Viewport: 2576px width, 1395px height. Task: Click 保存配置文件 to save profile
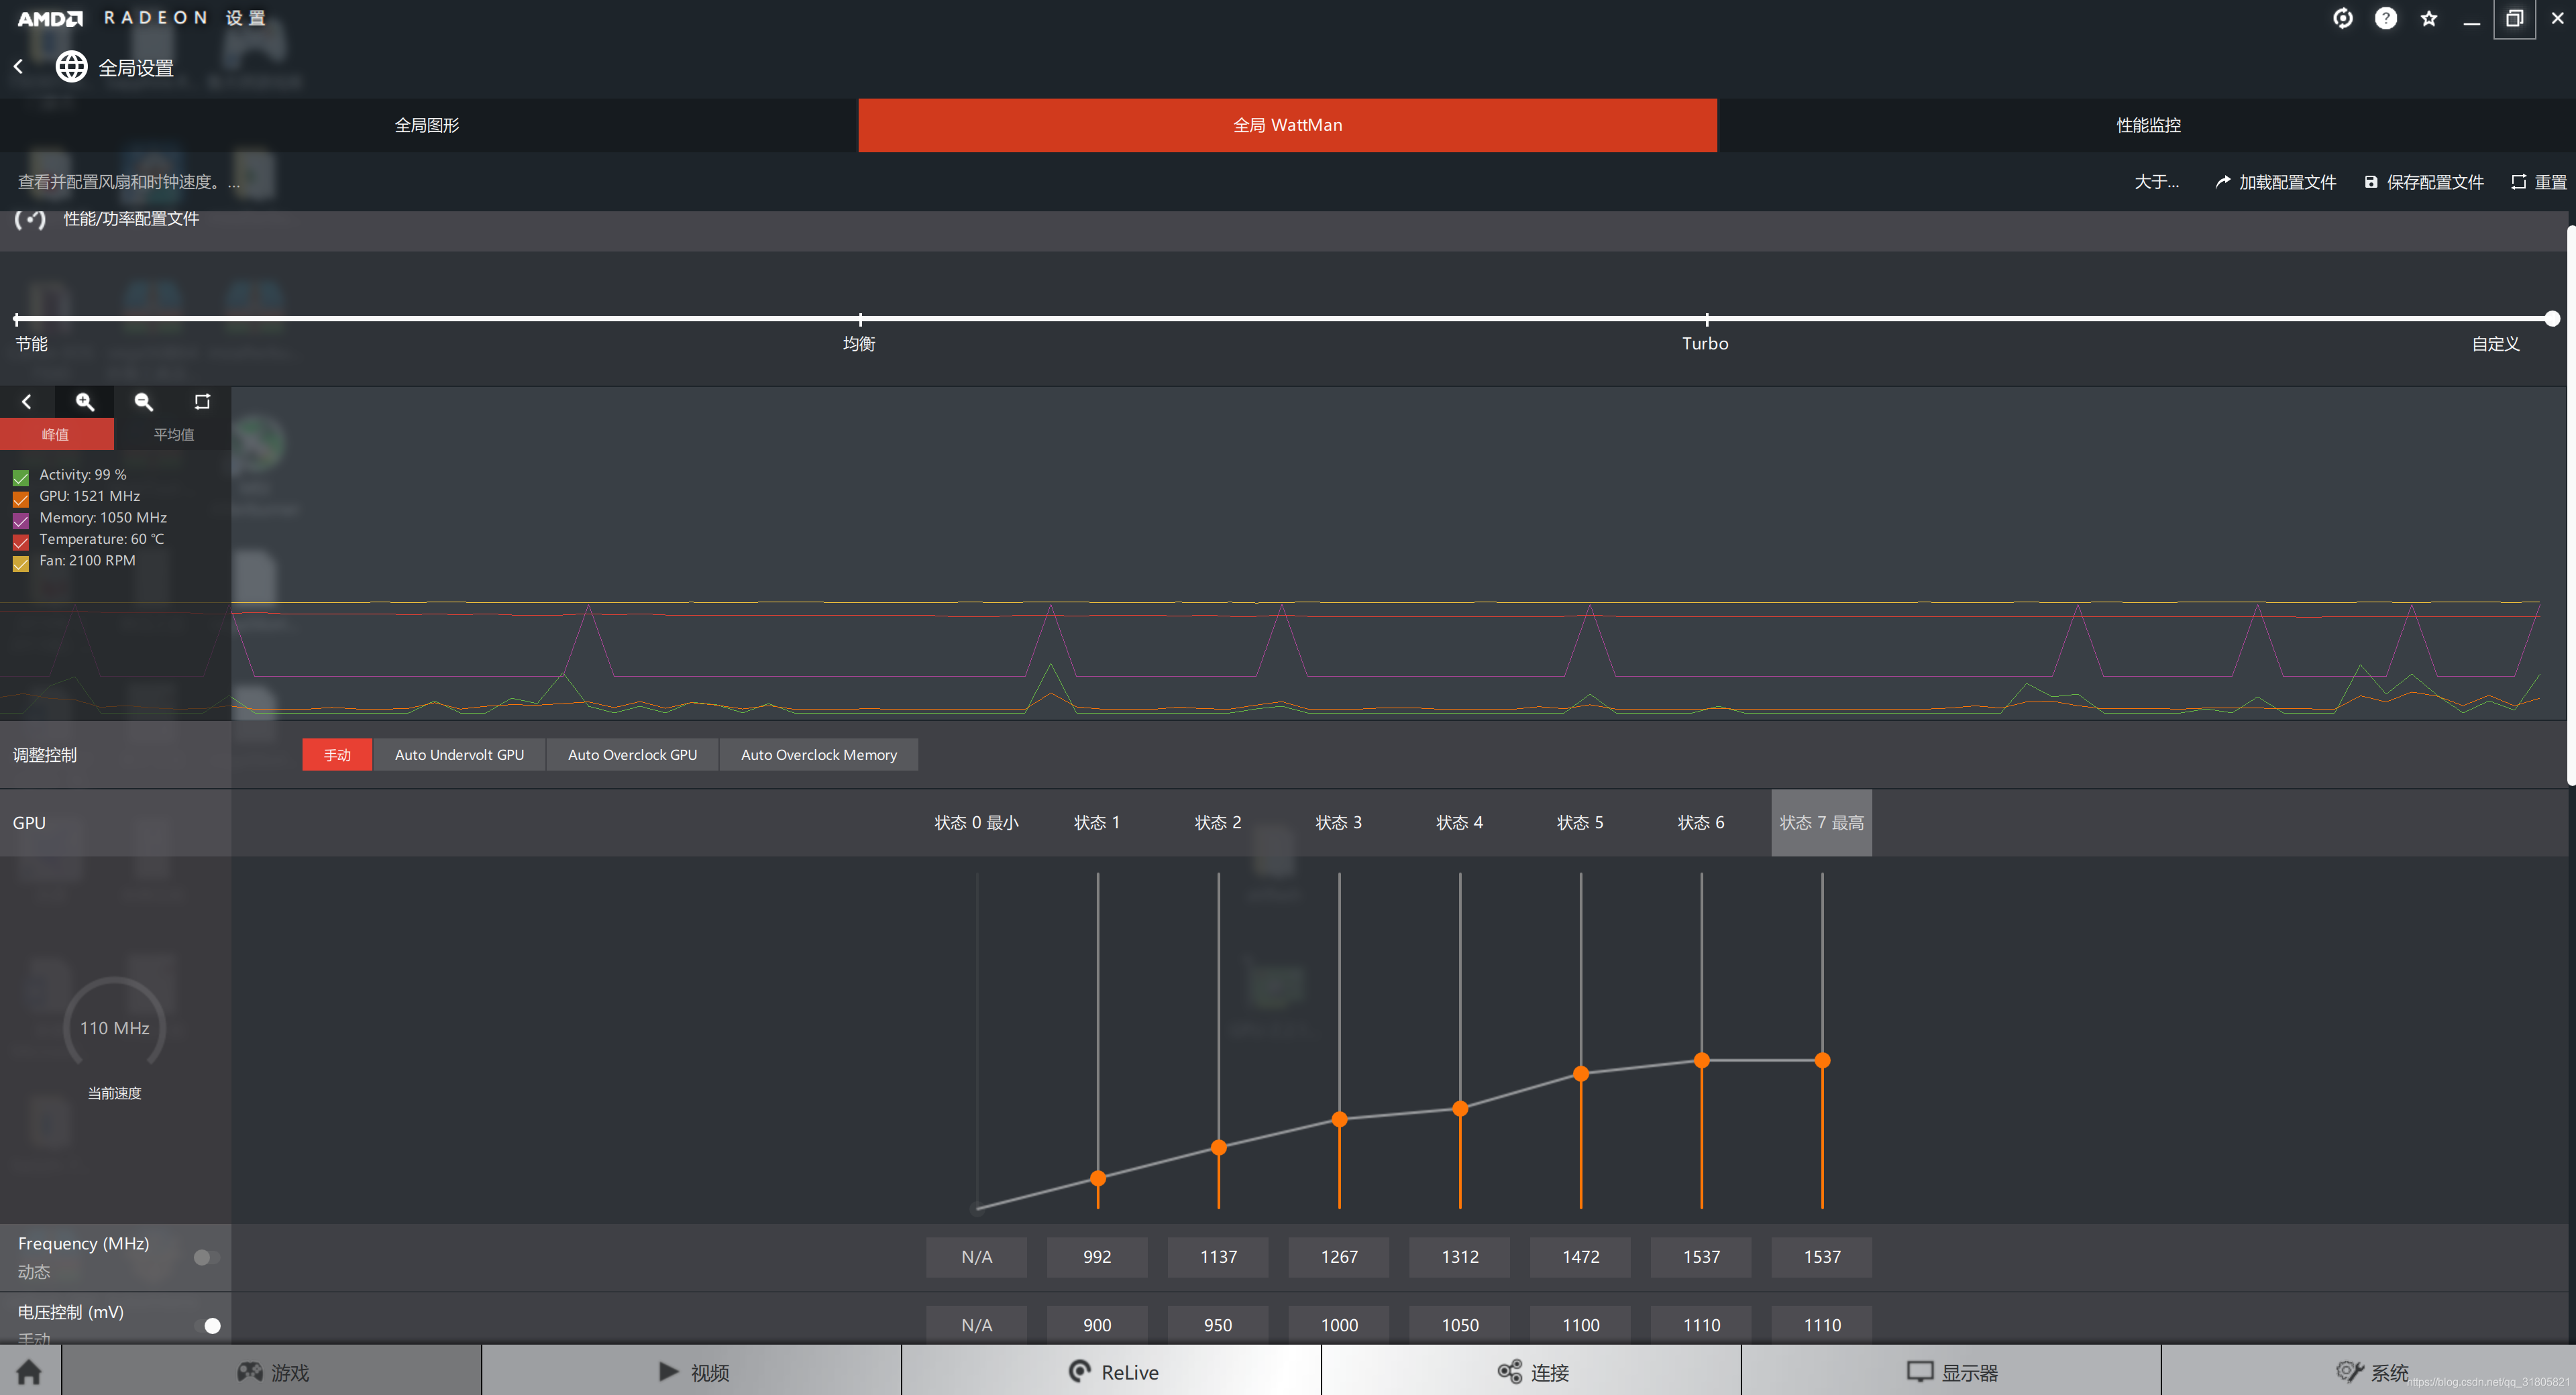pos(2435,181)
